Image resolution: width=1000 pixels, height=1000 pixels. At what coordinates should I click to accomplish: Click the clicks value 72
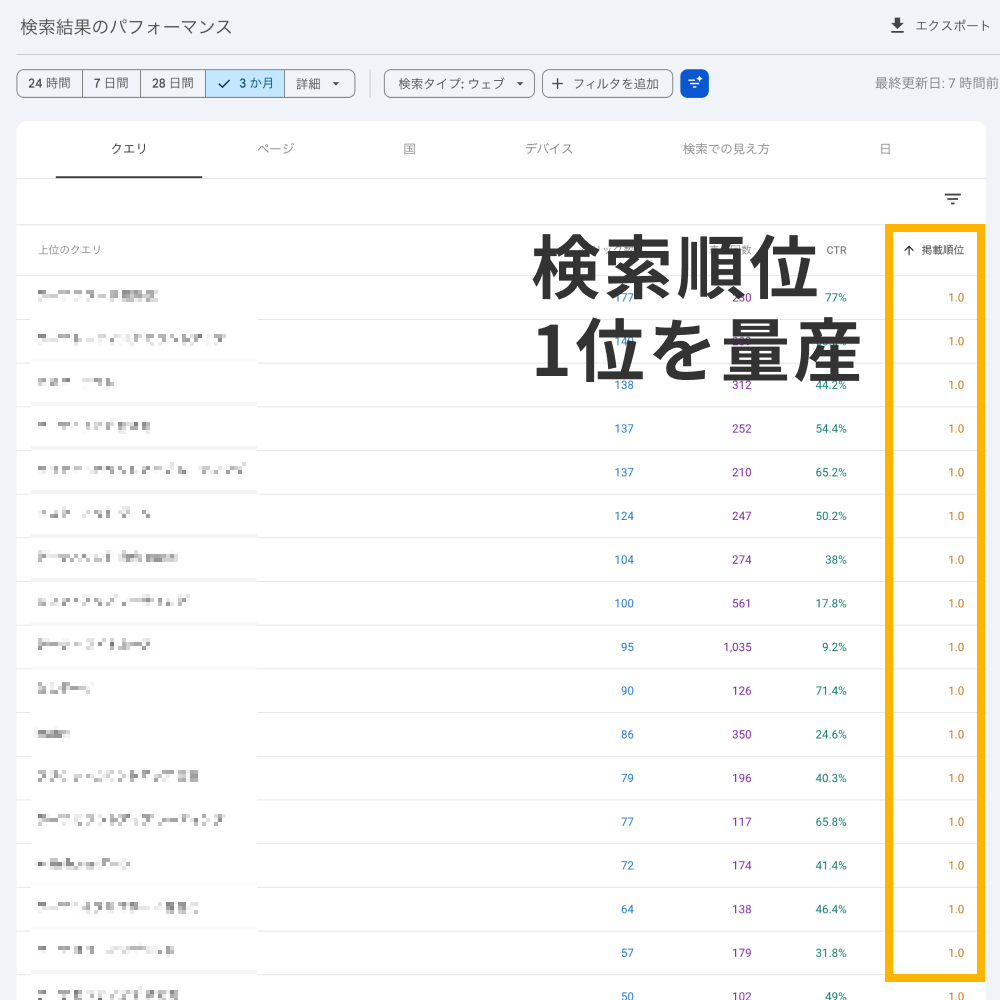pyautogui.click(x=627, y=865)
